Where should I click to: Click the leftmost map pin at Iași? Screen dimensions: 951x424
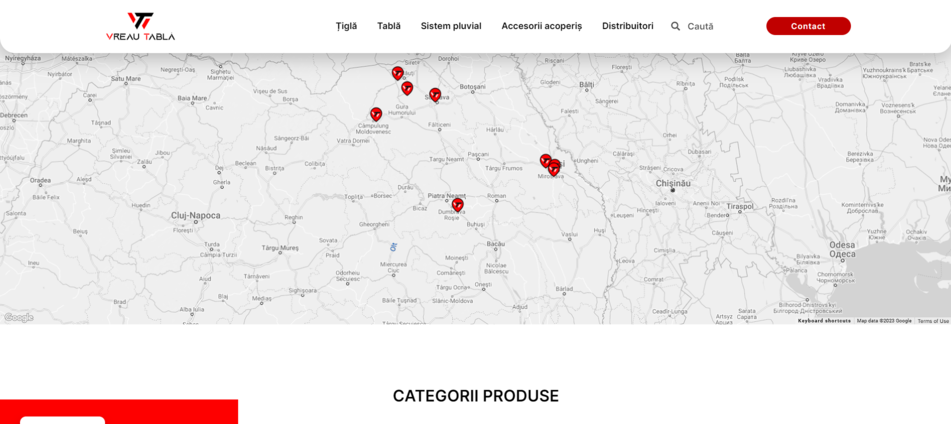click(545, 159)
